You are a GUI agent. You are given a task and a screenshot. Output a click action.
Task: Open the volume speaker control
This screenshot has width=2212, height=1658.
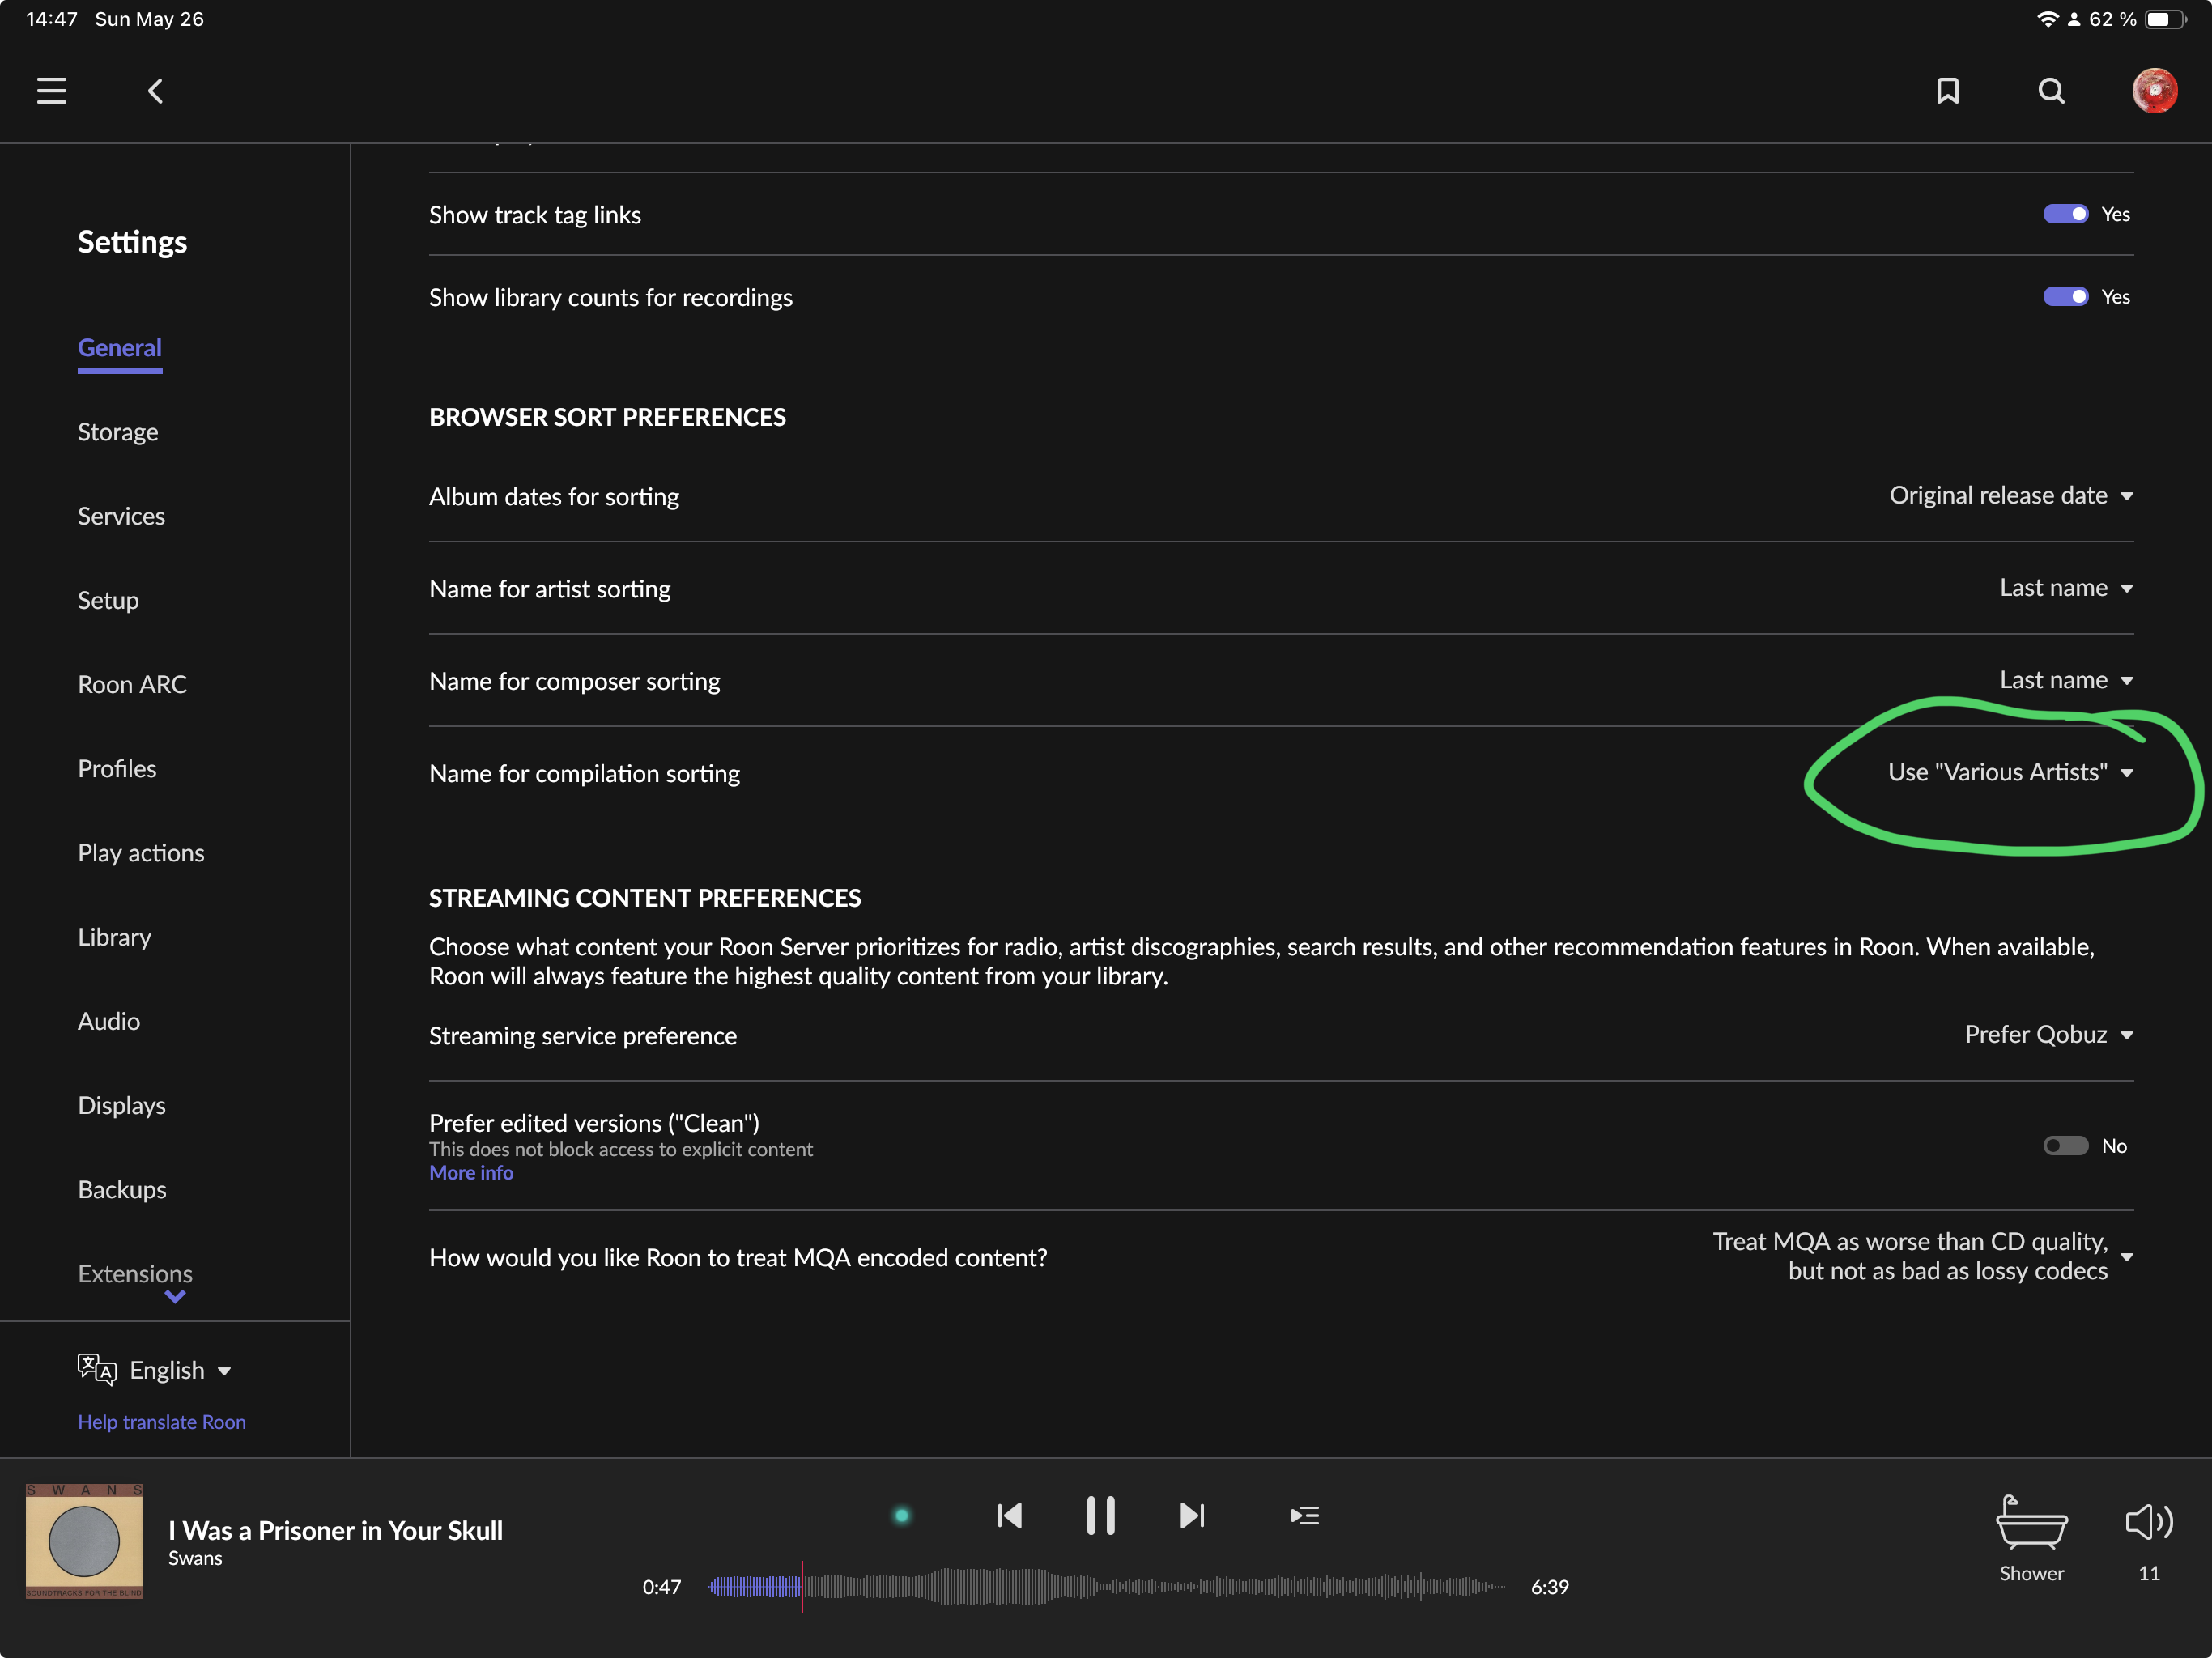tap(2148, 1522)
